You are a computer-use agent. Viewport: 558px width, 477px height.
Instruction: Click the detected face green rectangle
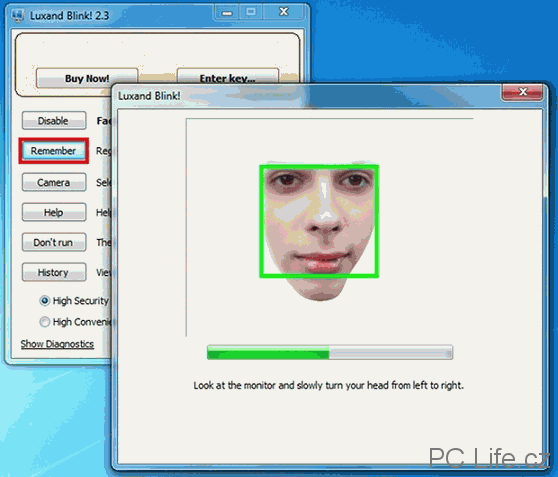[319, 221]
